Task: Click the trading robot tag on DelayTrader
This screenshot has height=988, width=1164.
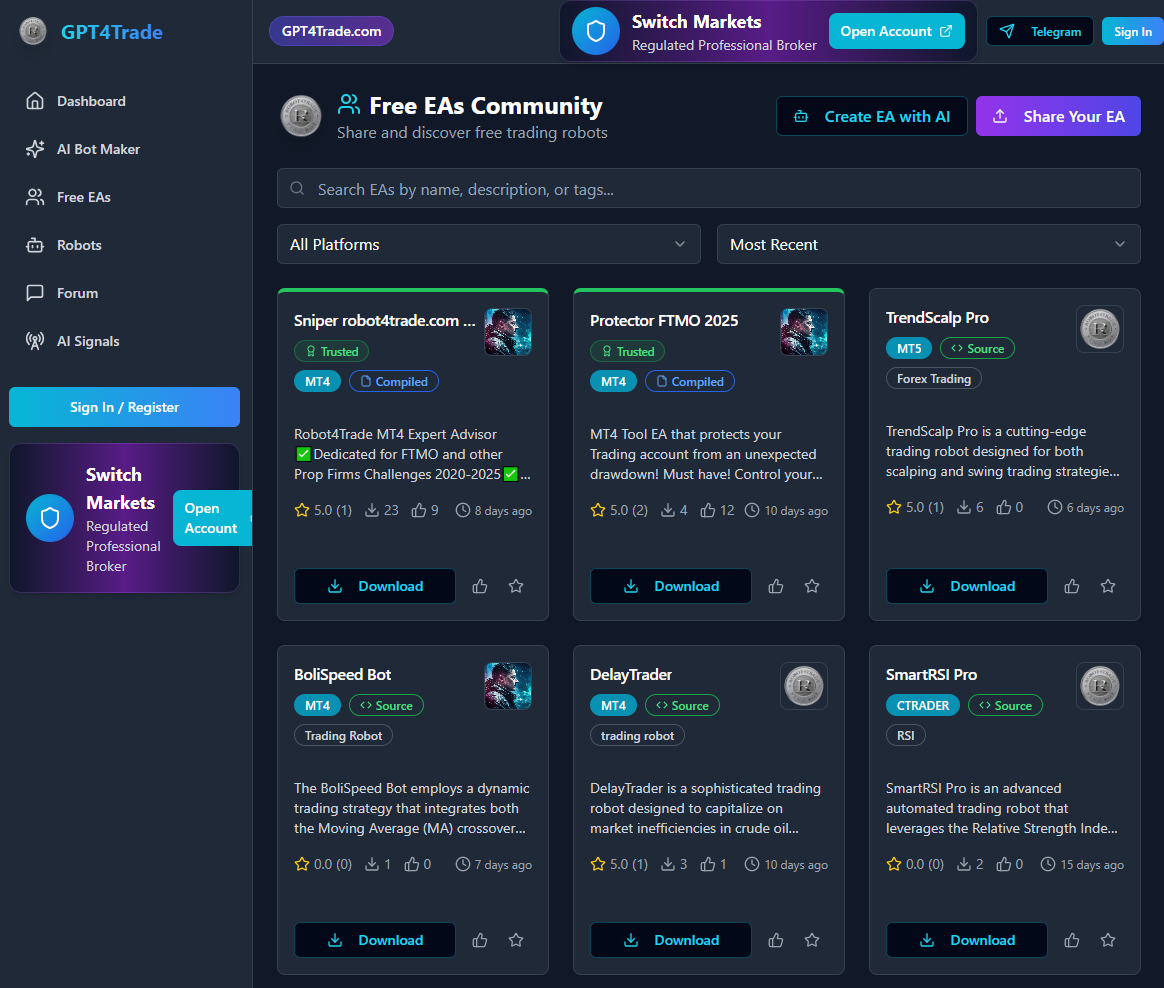Action: (x=637, y=736)
